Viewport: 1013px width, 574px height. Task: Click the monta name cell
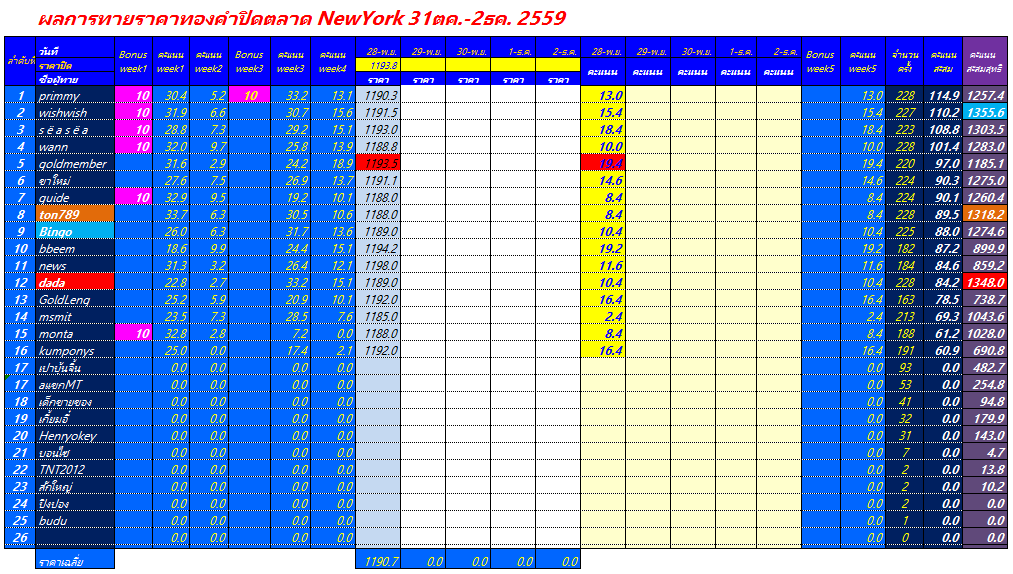75,334
